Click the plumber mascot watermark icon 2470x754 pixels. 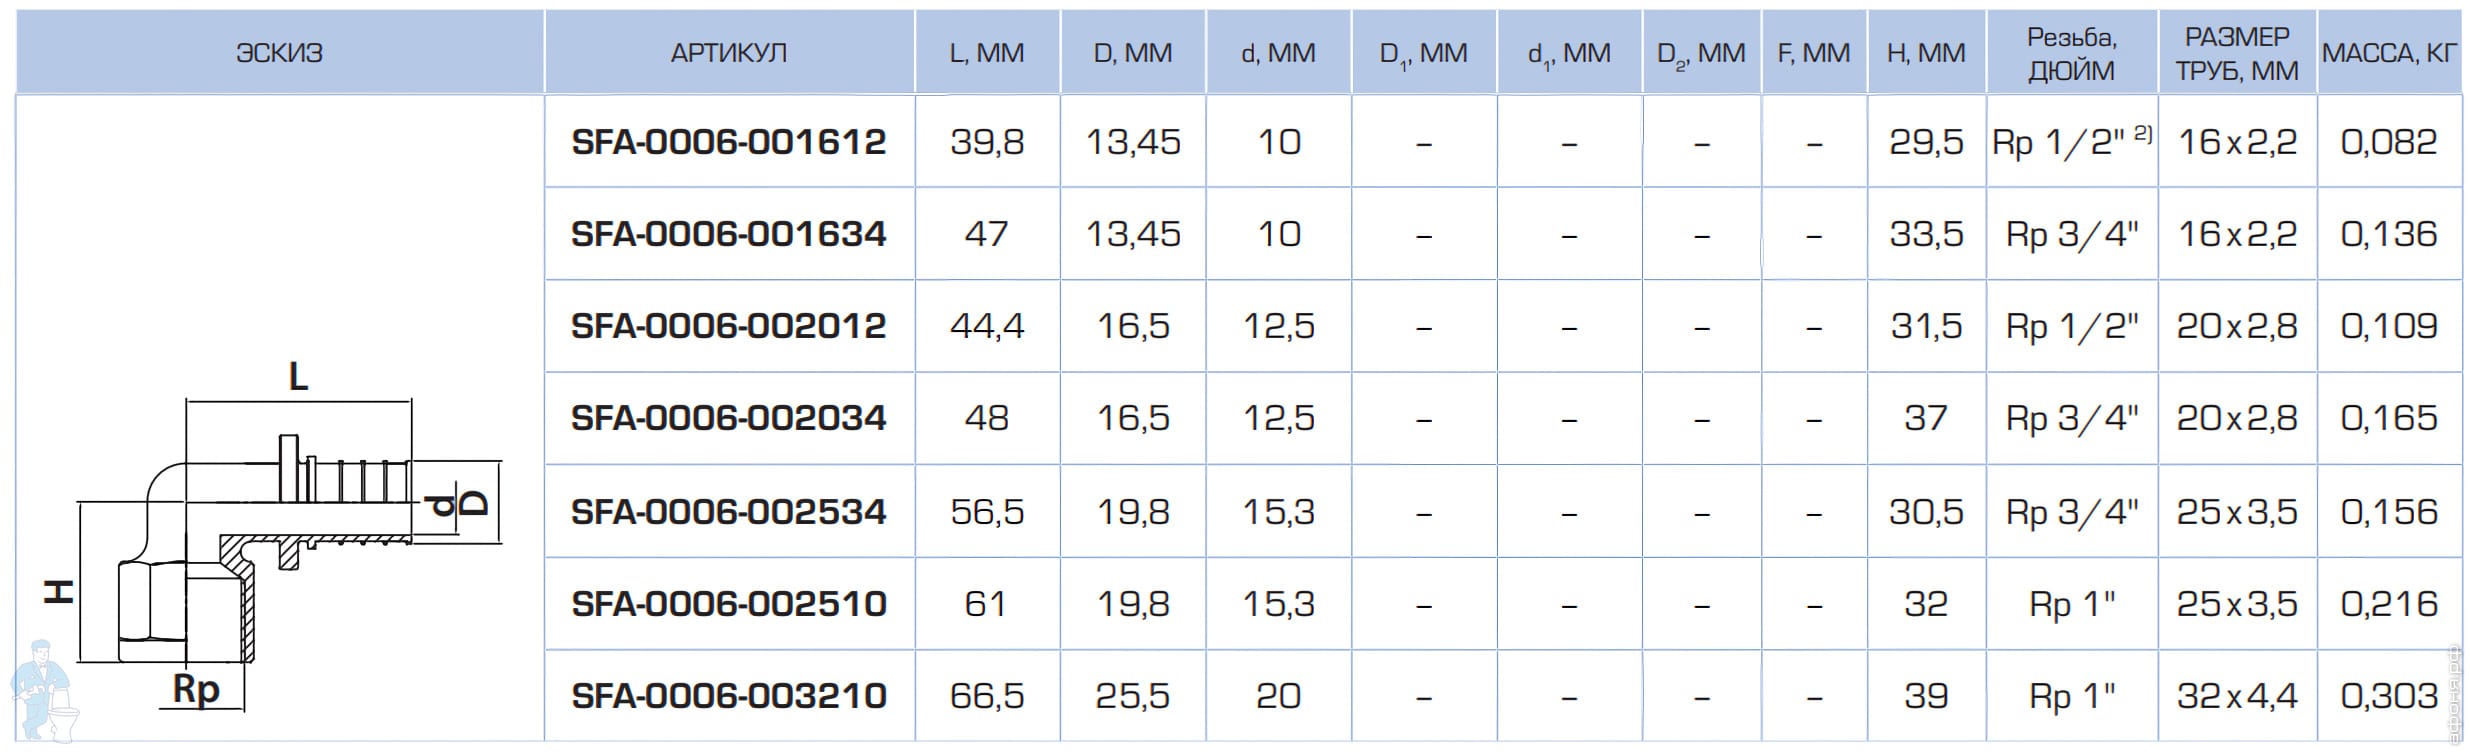pyautogui.click(x=40, y=690)
